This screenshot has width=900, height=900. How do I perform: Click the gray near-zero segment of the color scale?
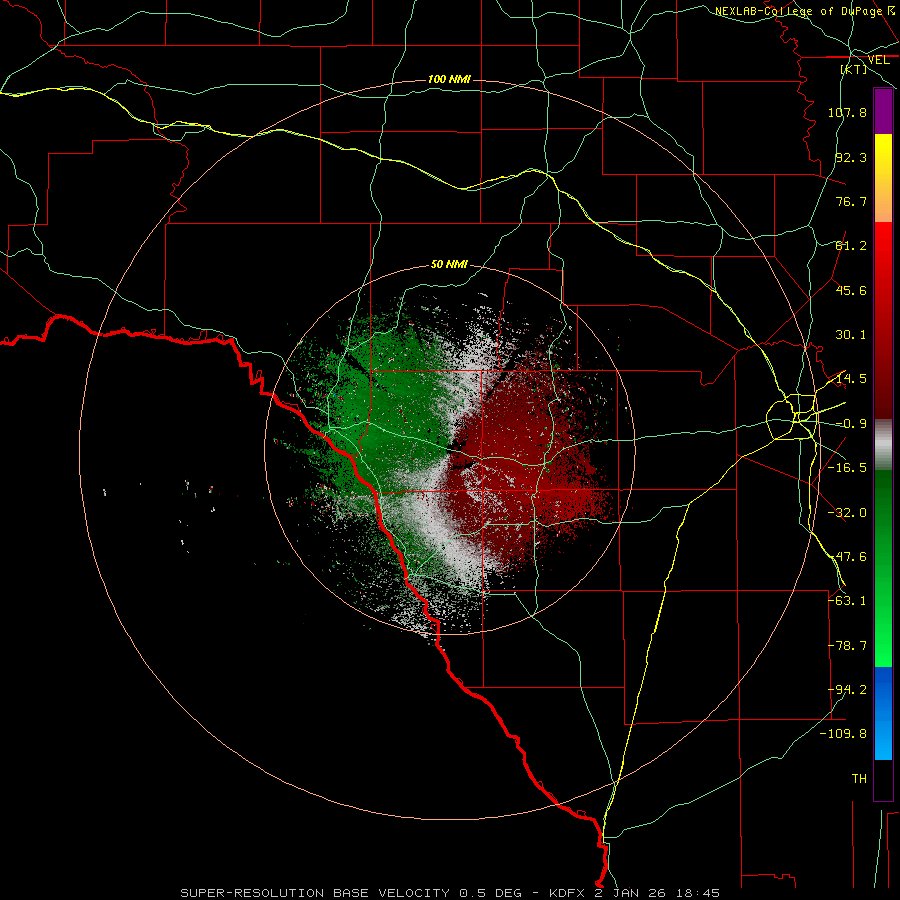point(883,445)
